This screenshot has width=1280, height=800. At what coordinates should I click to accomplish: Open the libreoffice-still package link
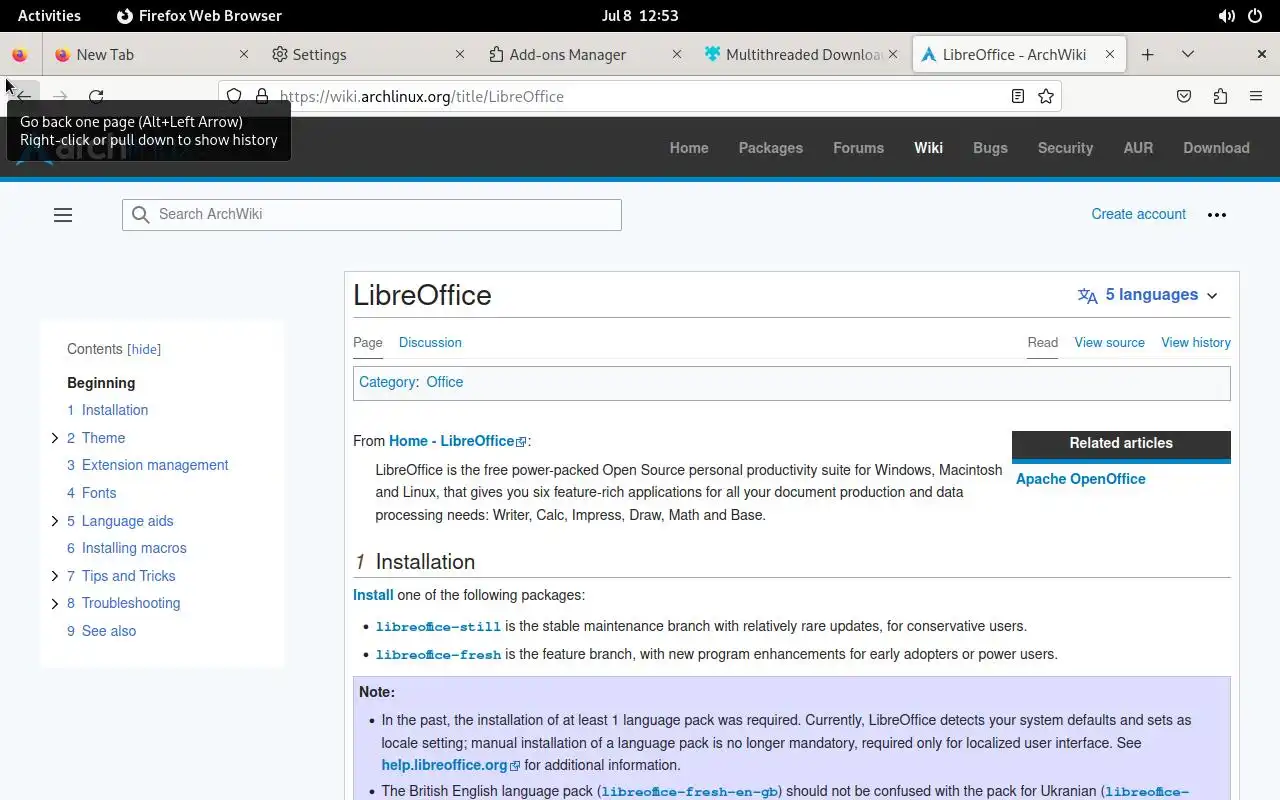click(438, 627)
